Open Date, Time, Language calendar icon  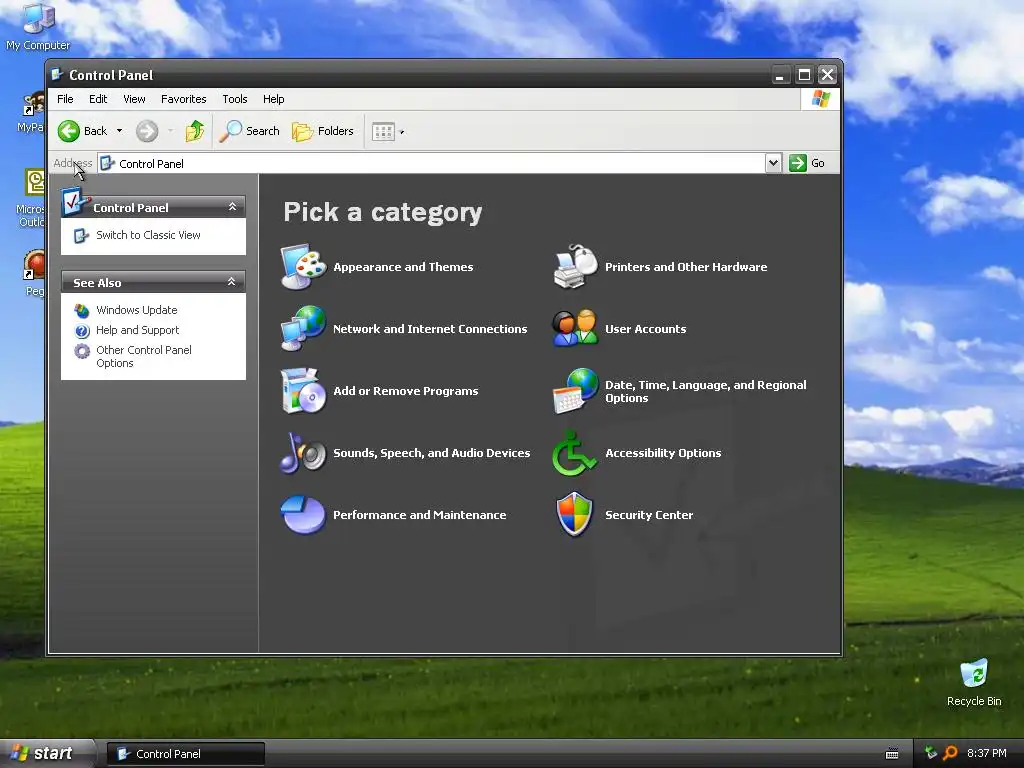point(575,391)
